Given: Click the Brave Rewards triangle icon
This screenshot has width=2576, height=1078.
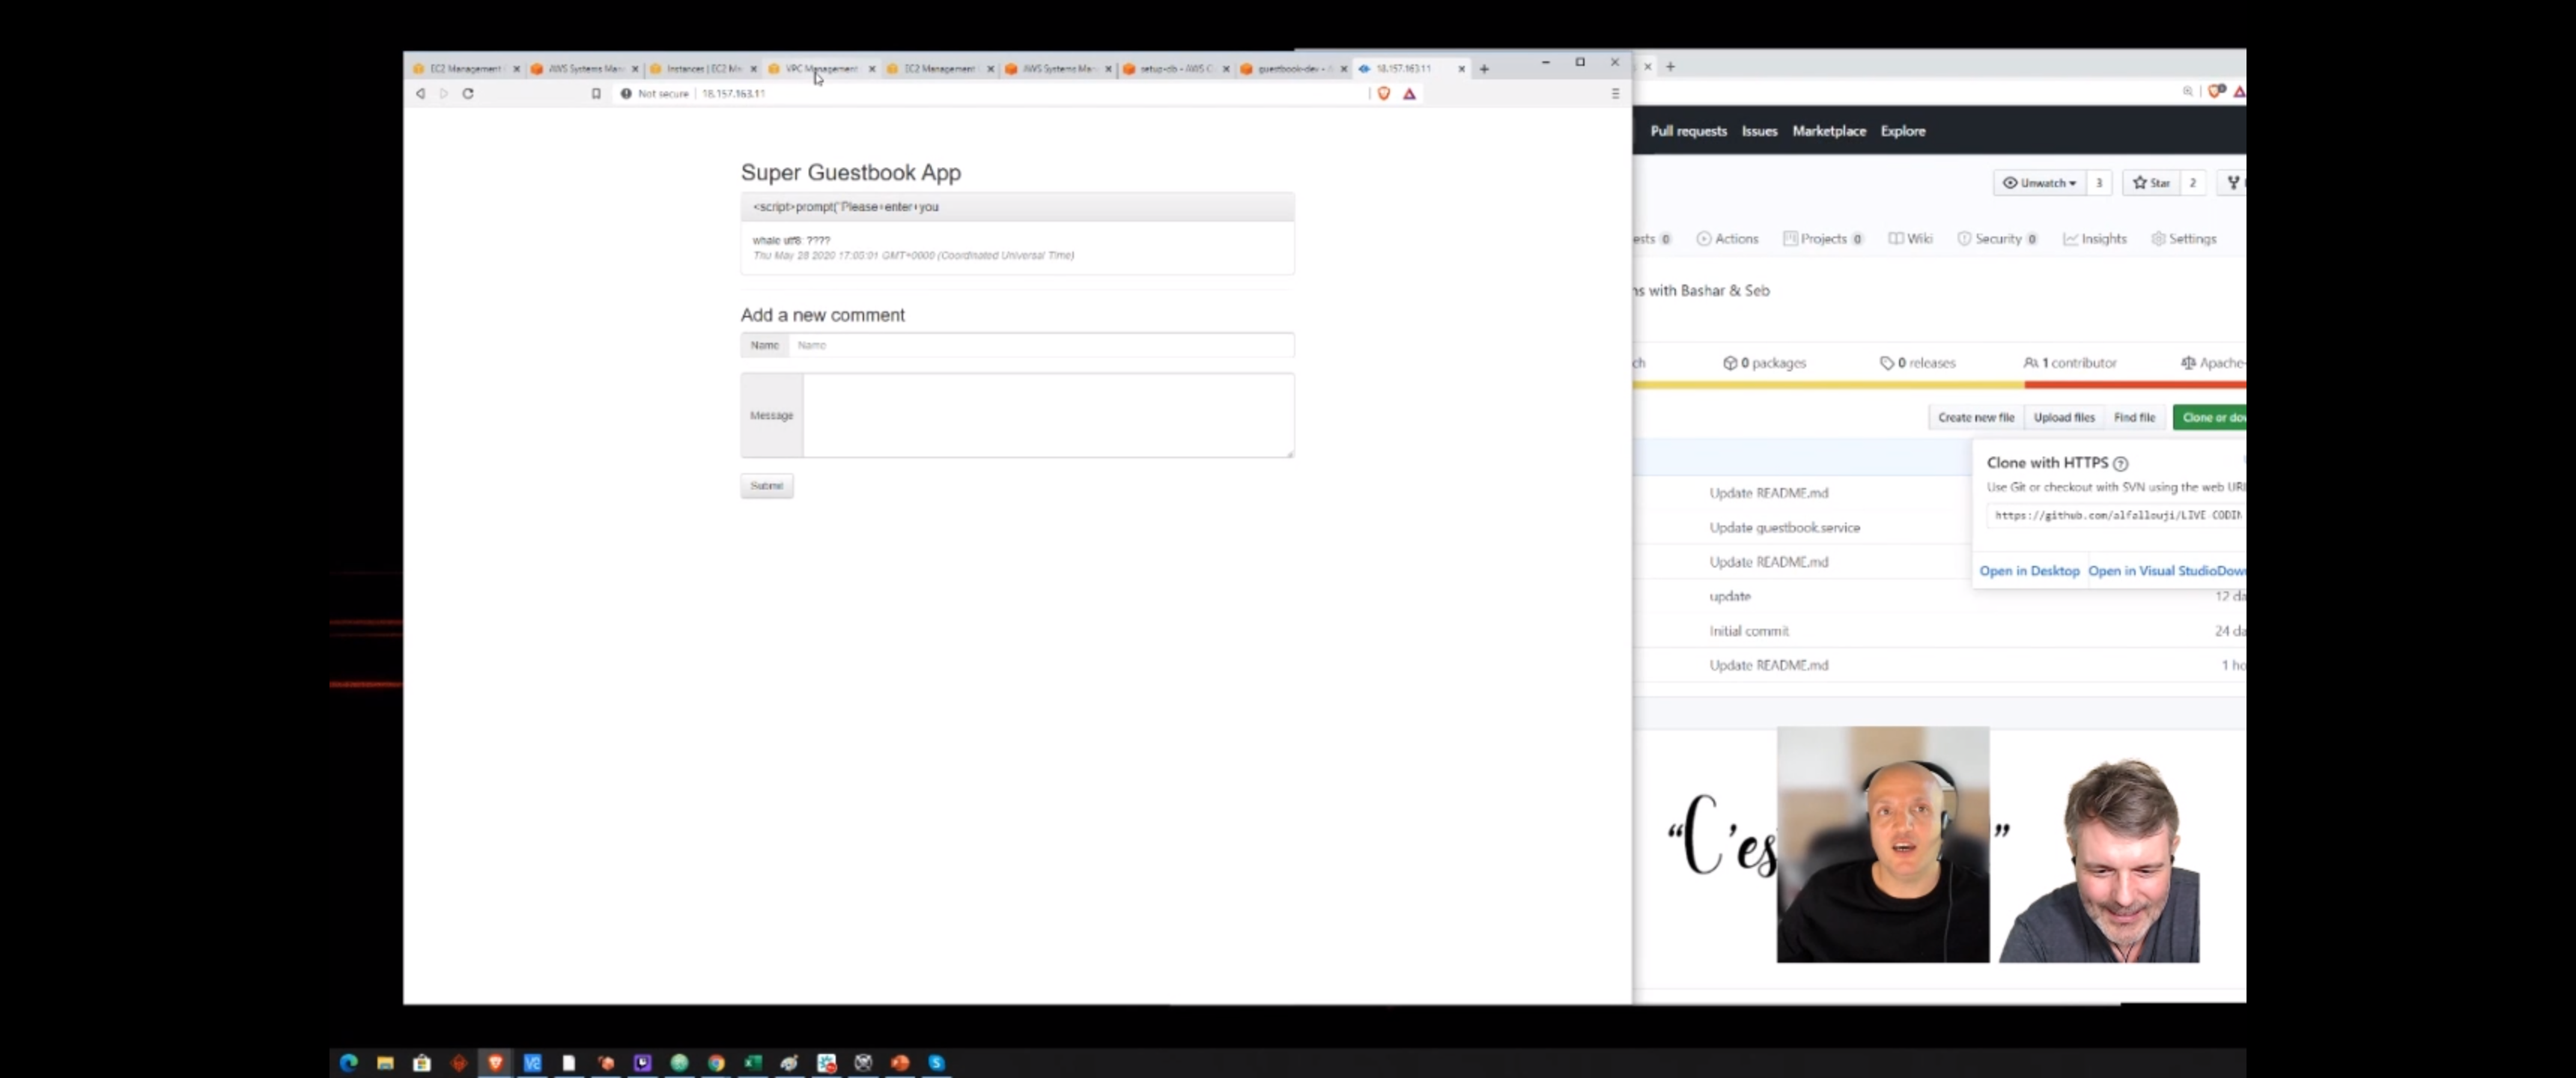Looking at the screenshot, I should click(1409, 93).
